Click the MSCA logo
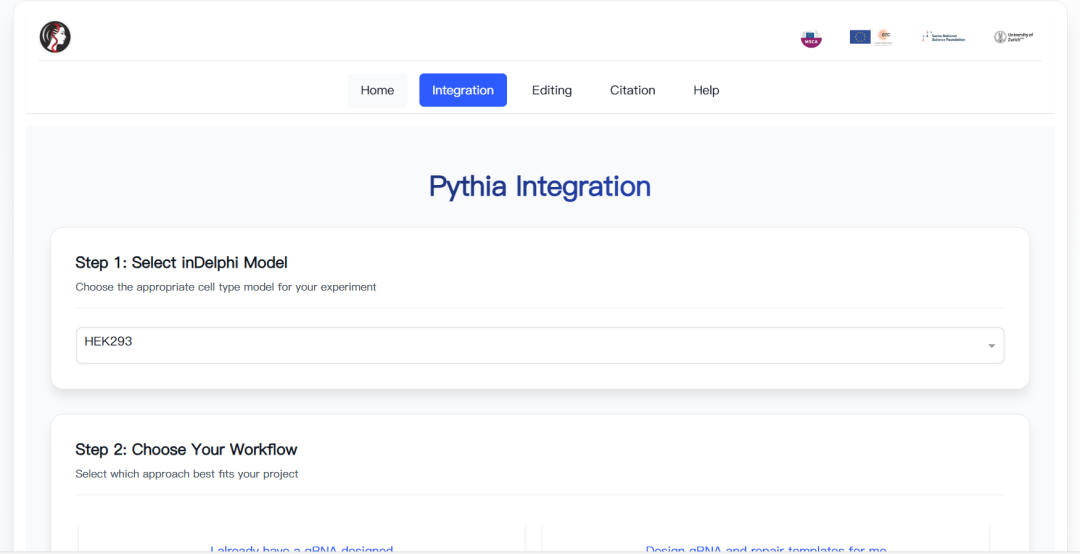1080x554 pixels. pos(811,38)
